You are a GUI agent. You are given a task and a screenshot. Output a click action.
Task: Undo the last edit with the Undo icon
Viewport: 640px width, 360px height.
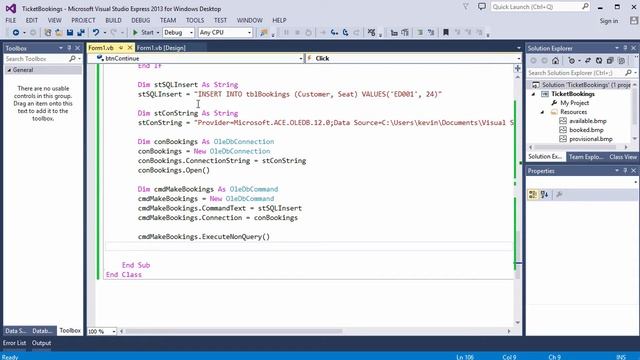click(96, 32)
